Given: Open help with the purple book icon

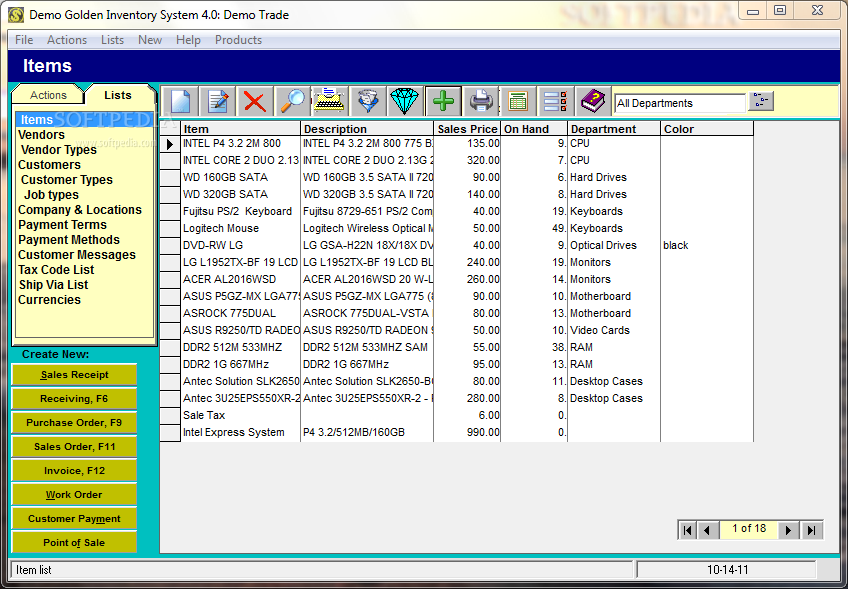Looking at the screenshot, I should pos(593,101).
